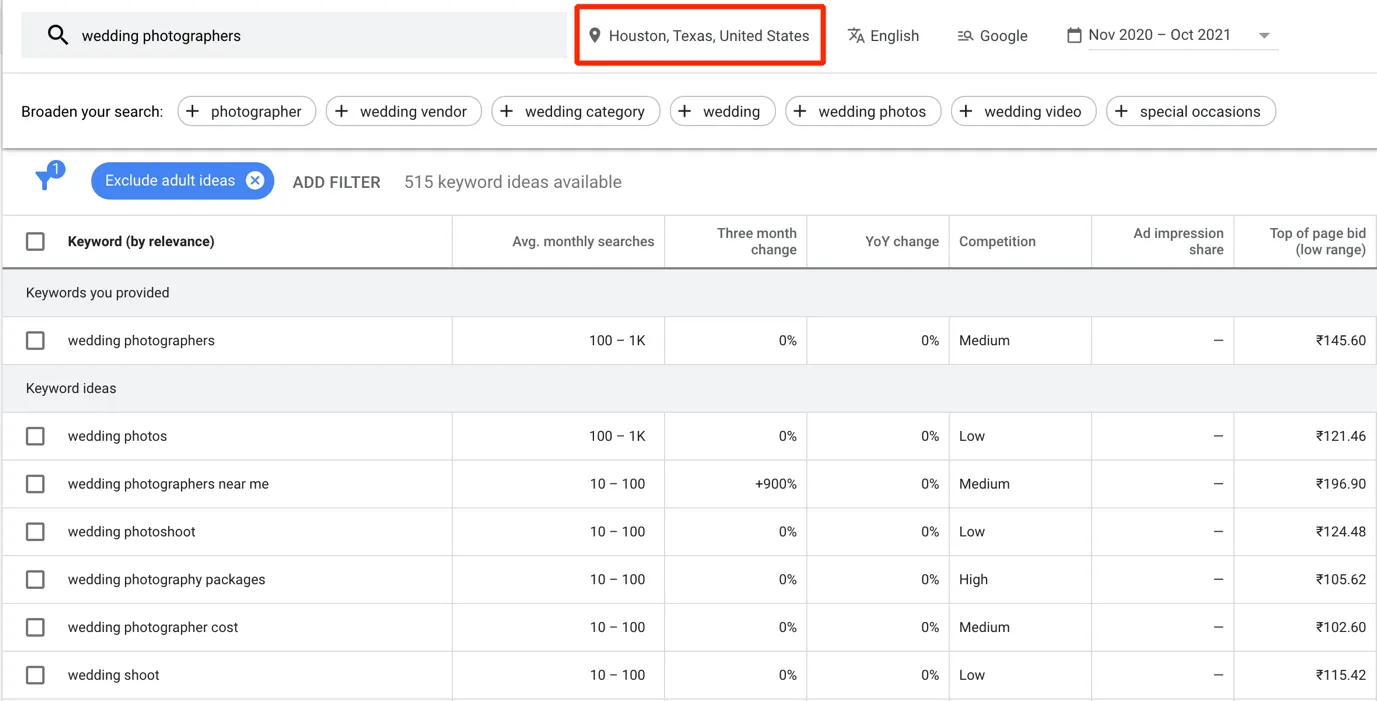Open the Houston, Texas location selector
This screenshot has width=1377, height=701.
[708, 36]
